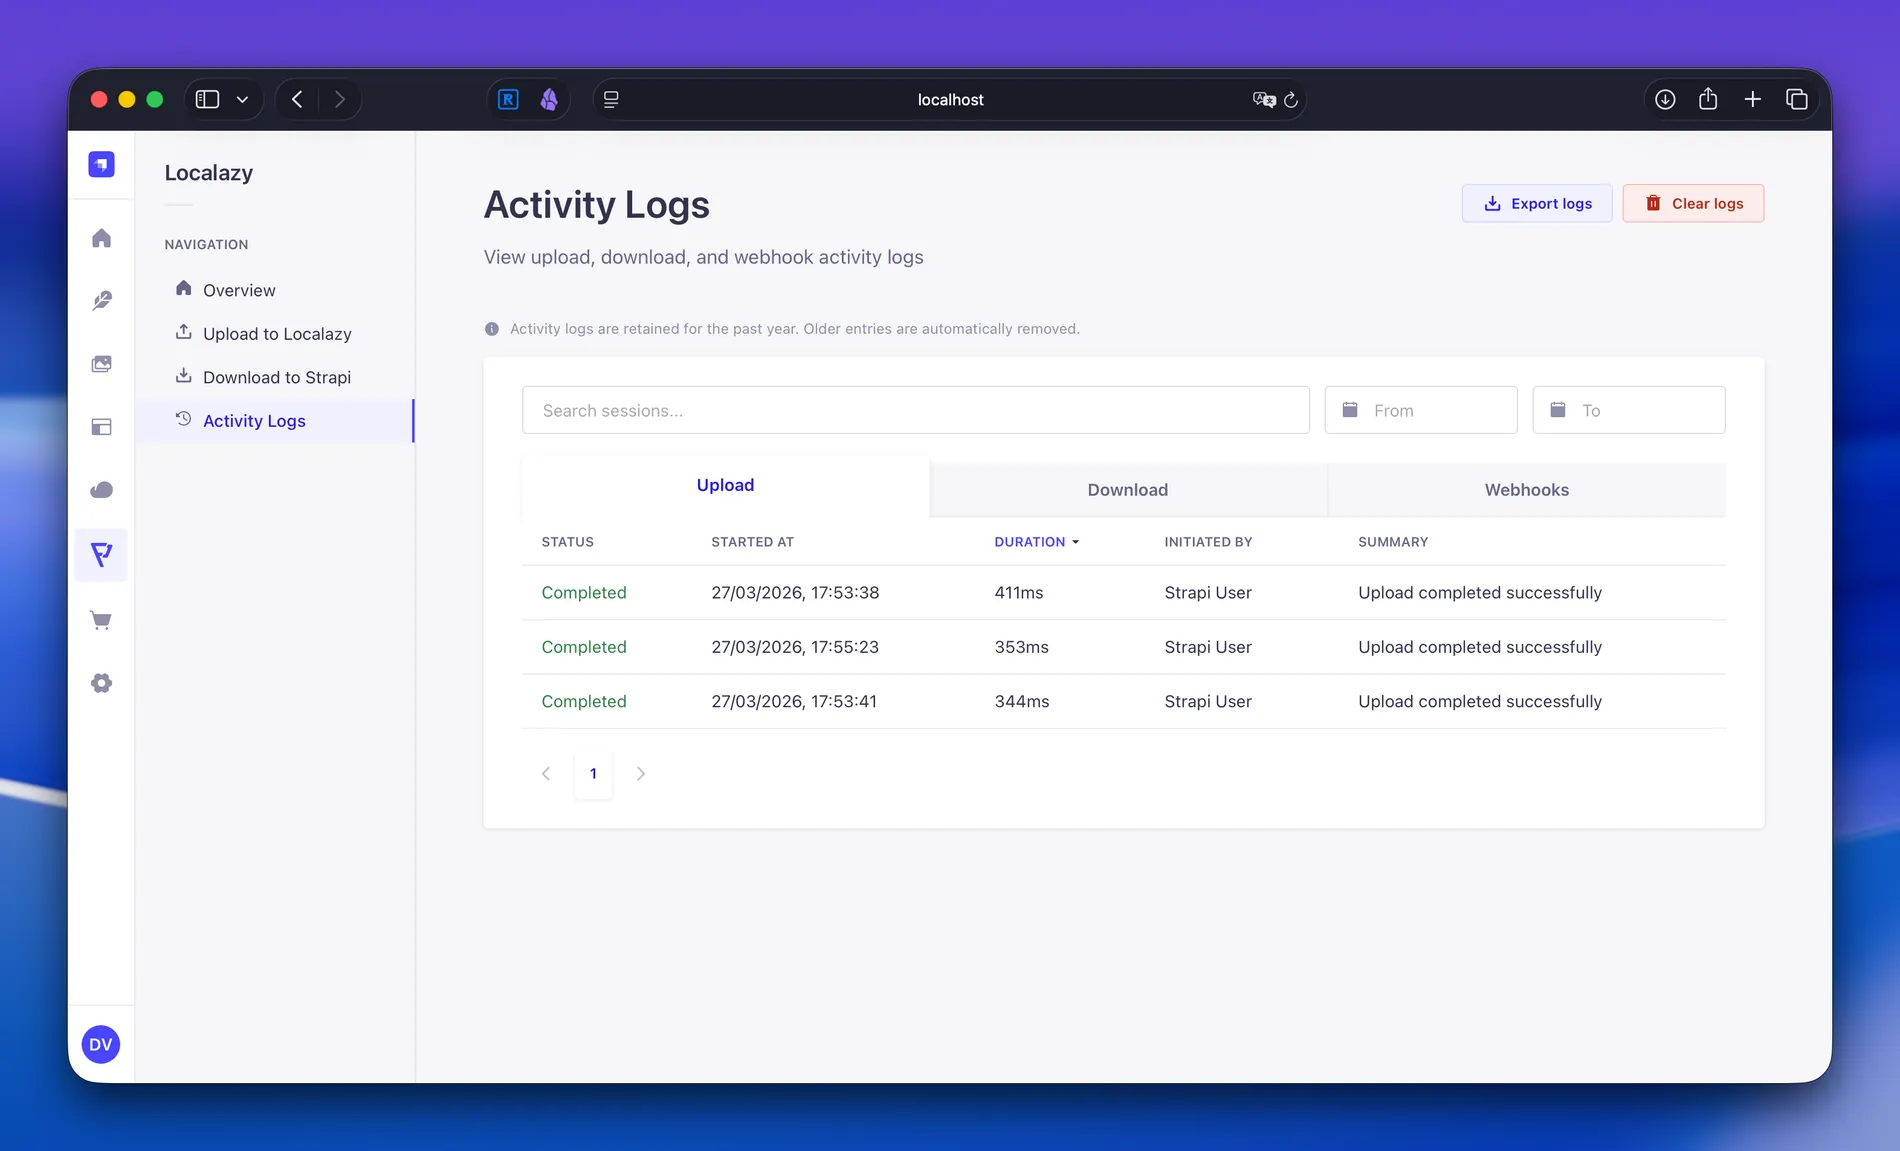Click the Strapi home icon in sidebar
This screenshot has width=1900, height=1151.
tap(101, 238)
